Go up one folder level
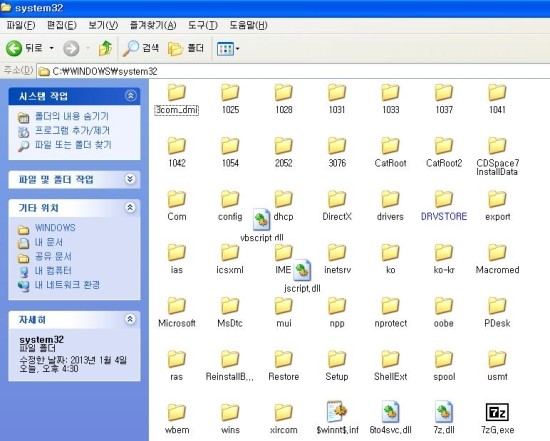The image size is (550, 441). pyautogui.click(x=105, y=48)
